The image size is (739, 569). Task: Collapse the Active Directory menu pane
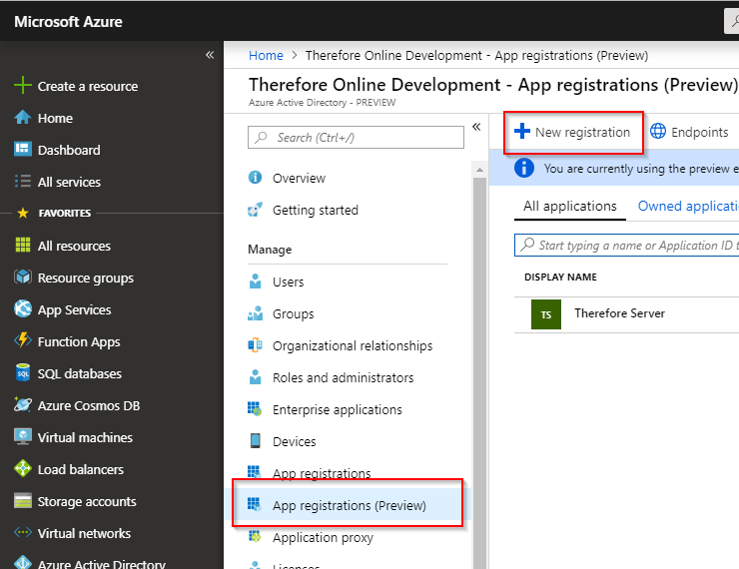pos(476,127)
